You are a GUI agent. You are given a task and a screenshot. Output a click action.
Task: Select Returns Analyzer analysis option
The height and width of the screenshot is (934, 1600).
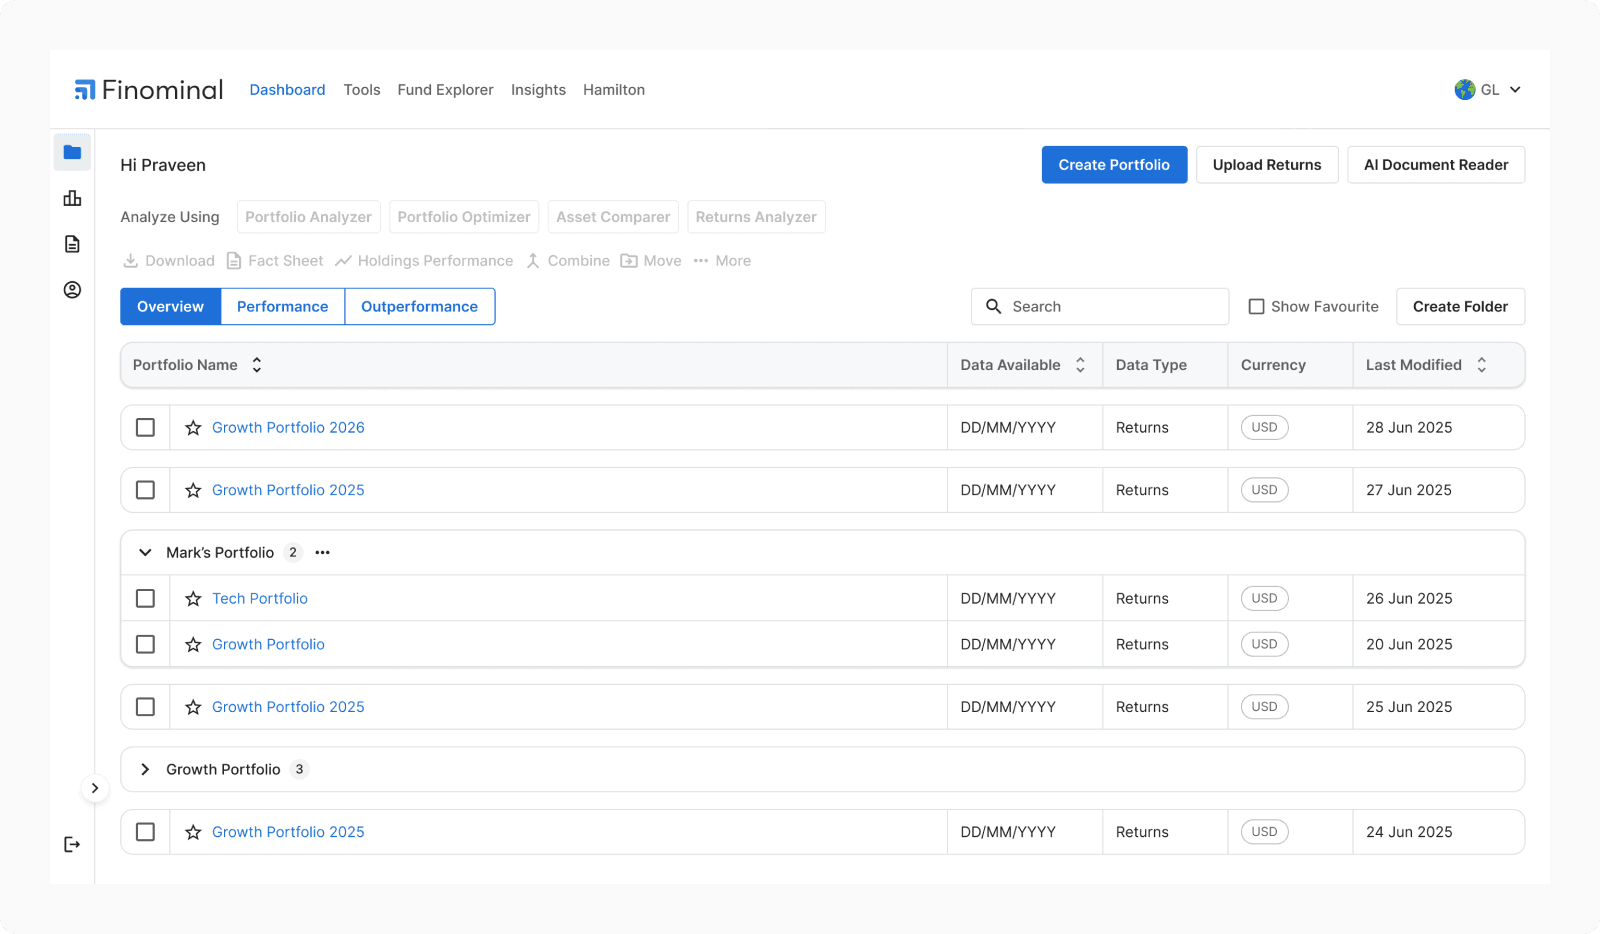click(756, 217)
